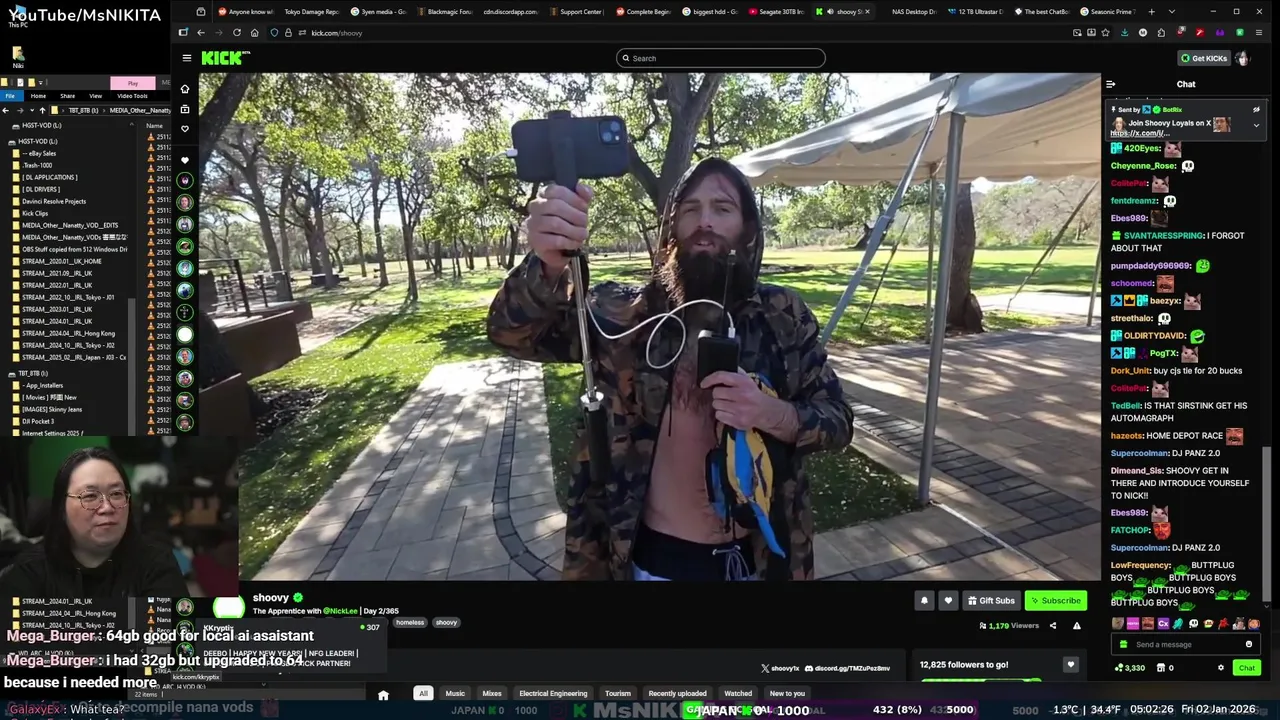
Task: Click the Kick sidebar Home icon
Action: (x=184, y=89)
